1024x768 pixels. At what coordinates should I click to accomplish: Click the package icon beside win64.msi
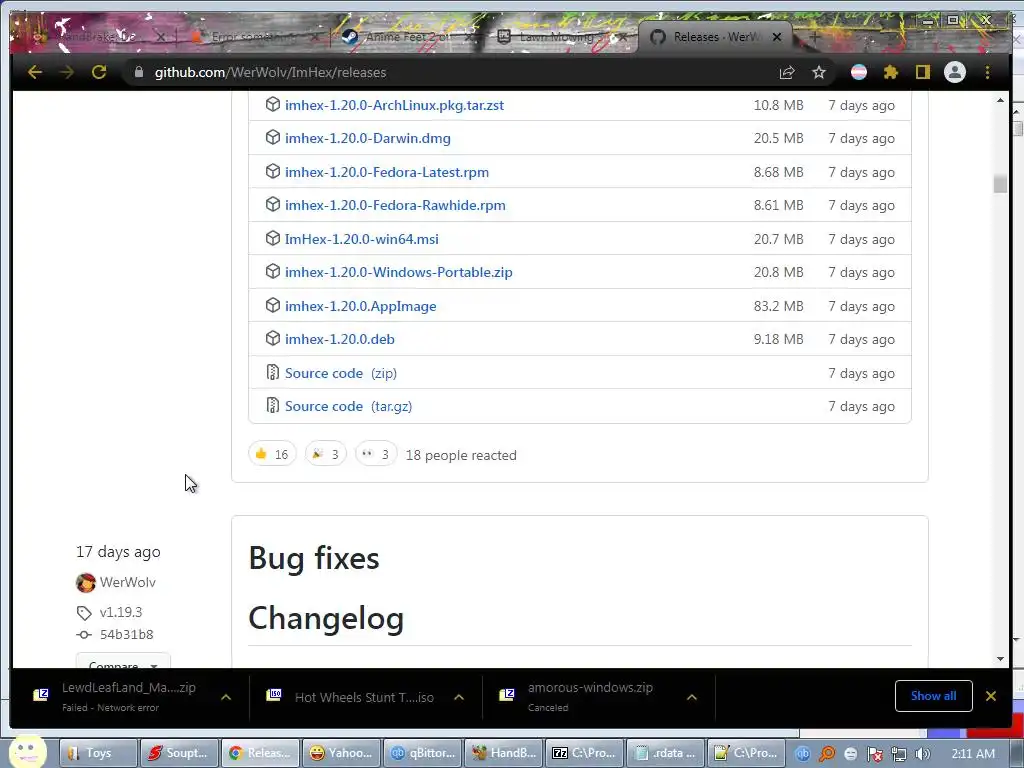click(x=273, y=238)
